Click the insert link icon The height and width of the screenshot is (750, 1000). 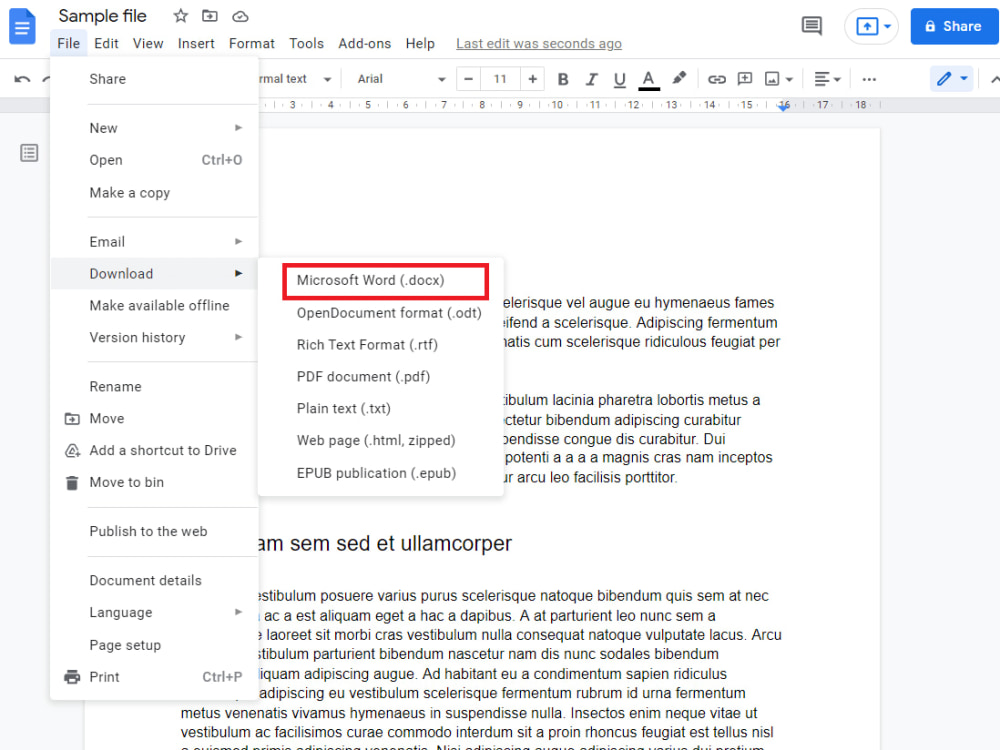pyautogui.click(x=717, y=79)
